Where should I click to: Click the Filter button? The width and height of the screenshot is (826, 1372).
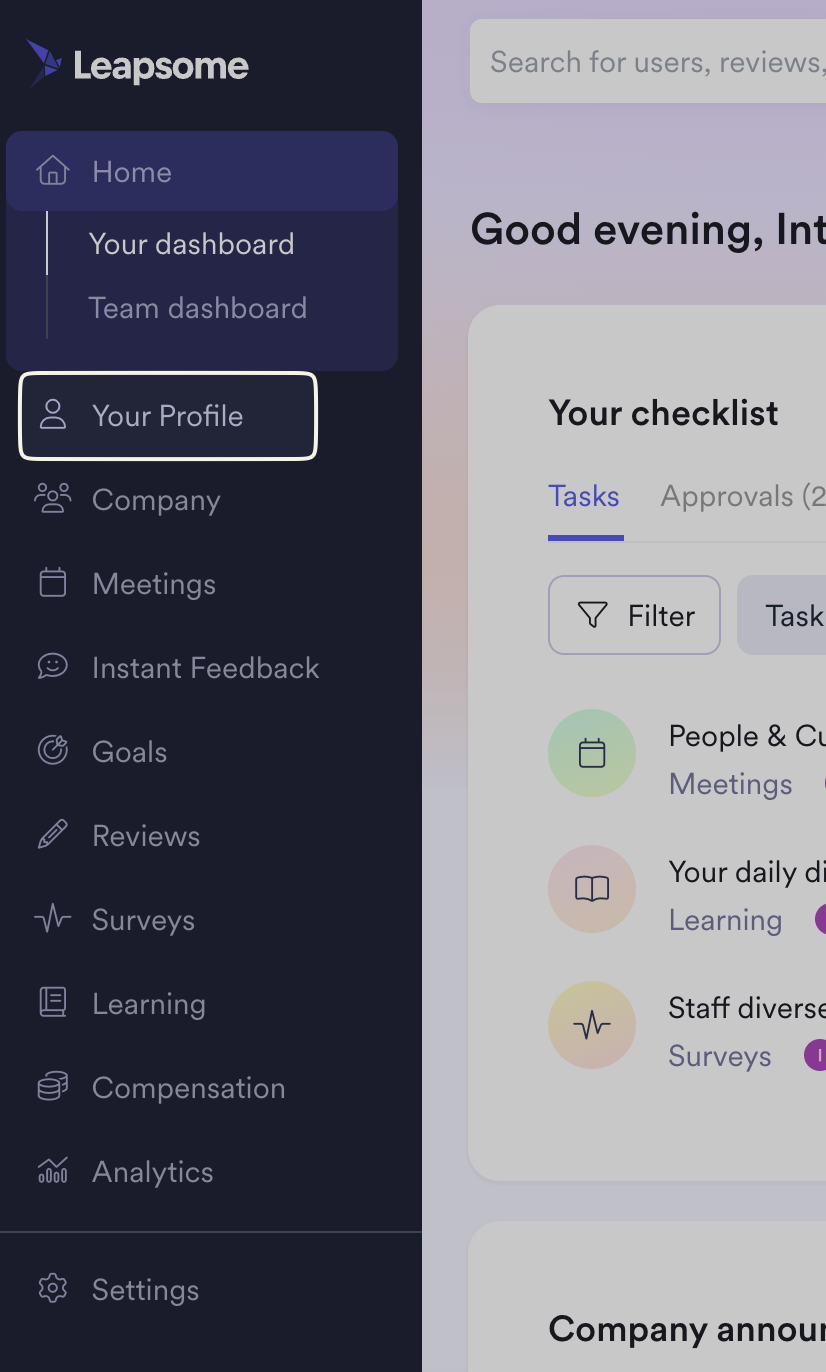tap(634, 615)
